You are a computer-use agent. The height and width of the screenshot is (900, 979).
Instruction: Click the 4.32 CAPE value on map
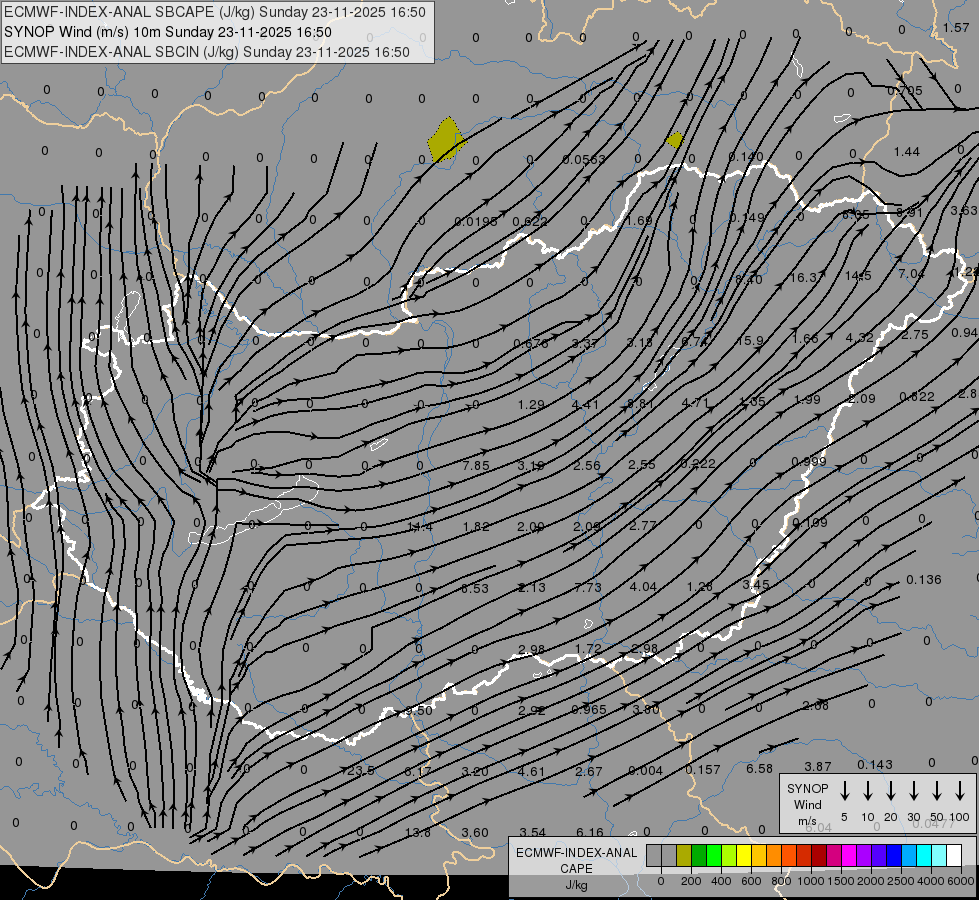859,337
